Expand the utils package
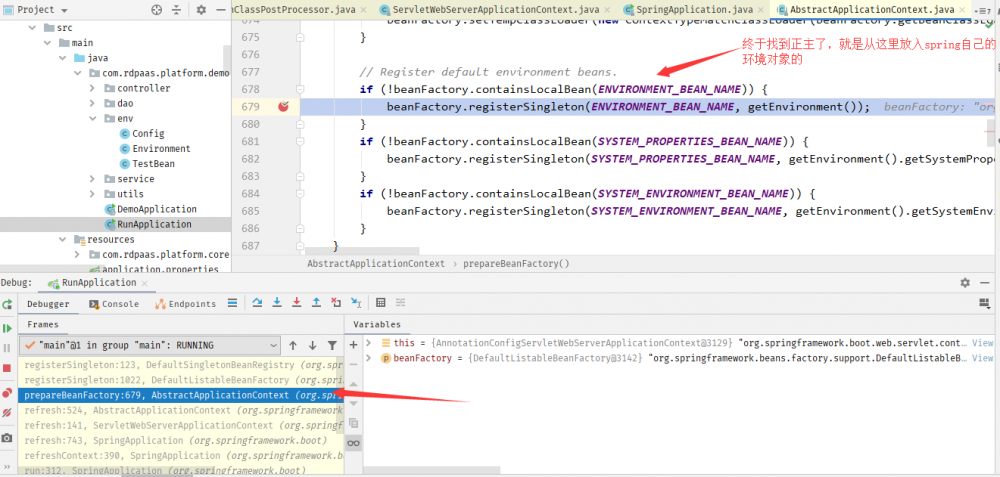Image resolution: width=1000 pixels, height=477 pixels. click(x=92, y=194)
